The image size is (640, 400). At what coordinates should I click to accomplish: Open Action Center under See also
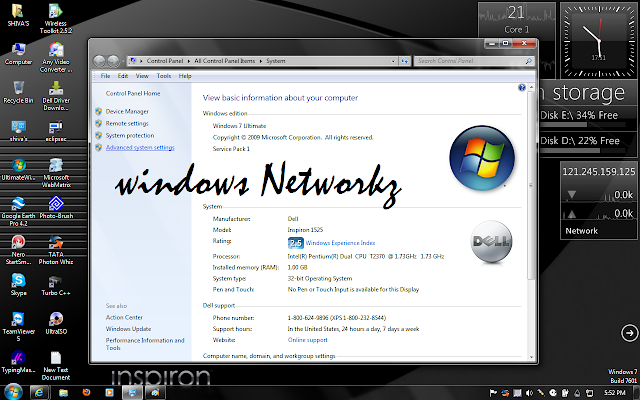[x=124, y=317]
